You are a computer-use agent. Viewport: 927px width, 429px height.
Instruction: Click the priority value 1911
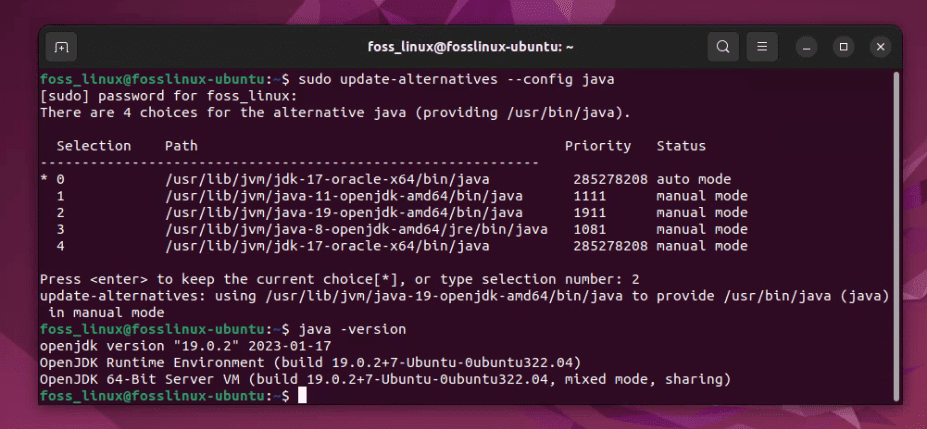[590, 212]
